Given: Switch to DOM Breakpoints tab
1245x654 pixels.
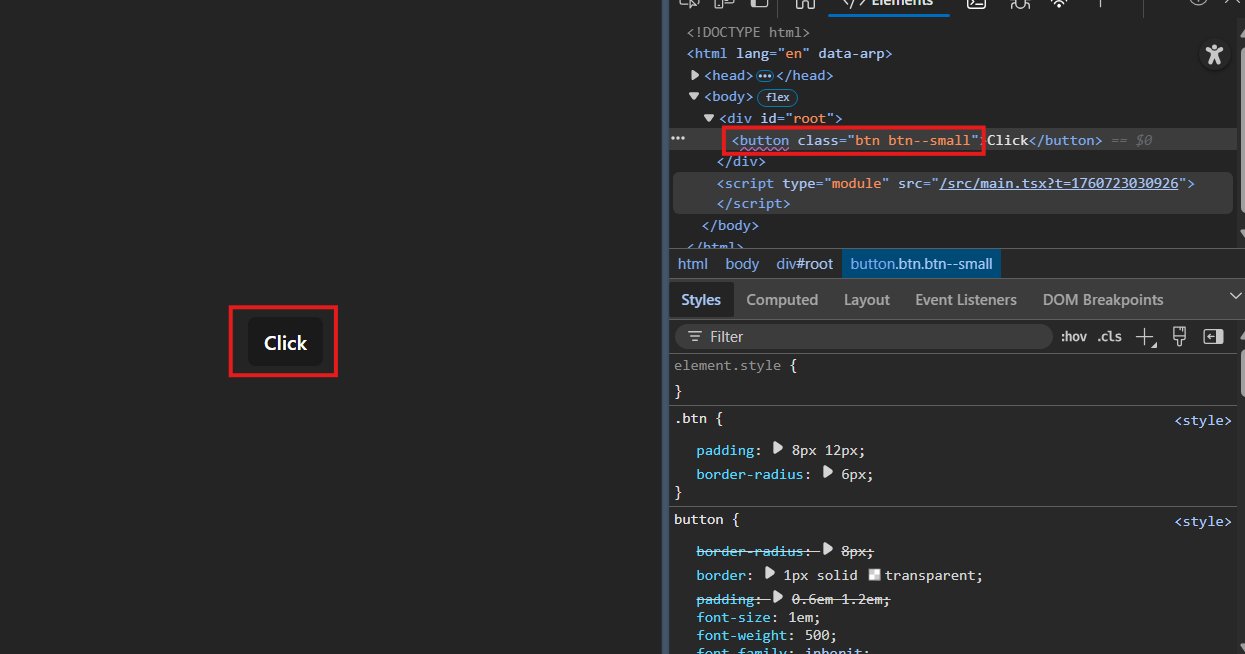Looking at the screenshot, I should 1103,300.
